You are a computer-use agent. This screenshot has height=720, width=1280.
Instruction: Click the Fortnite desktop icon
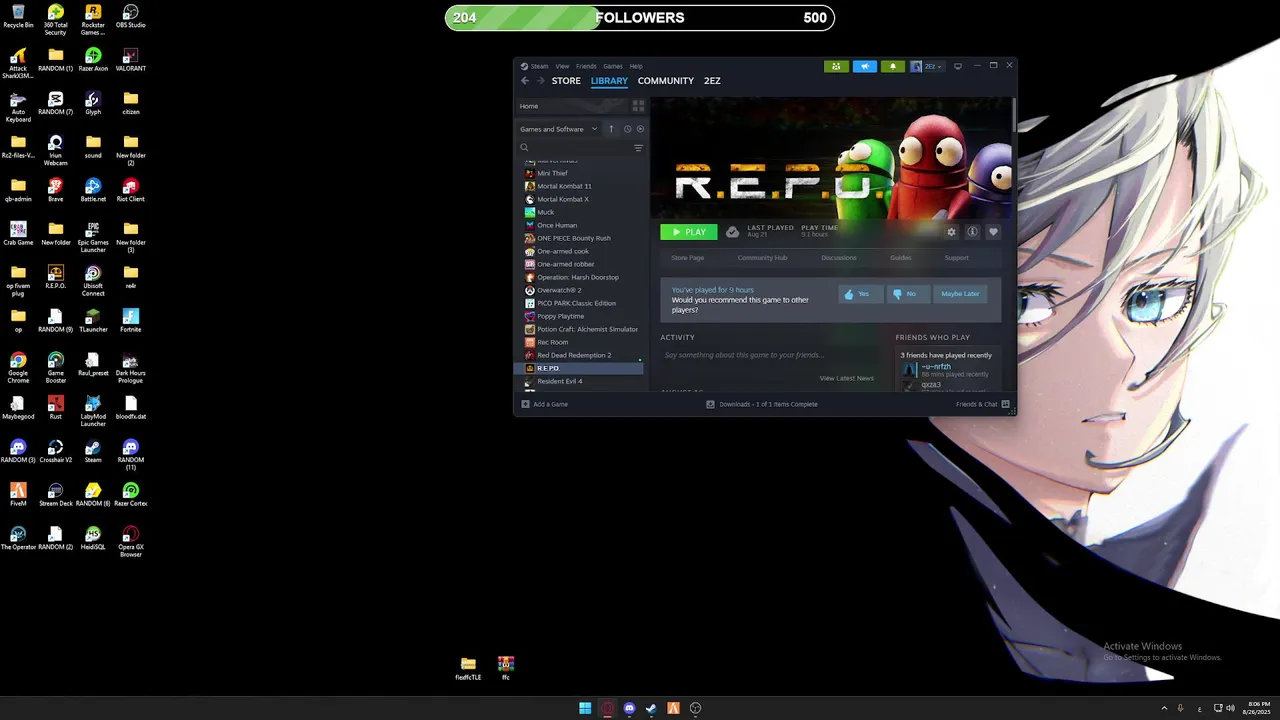tap(130, 320)
